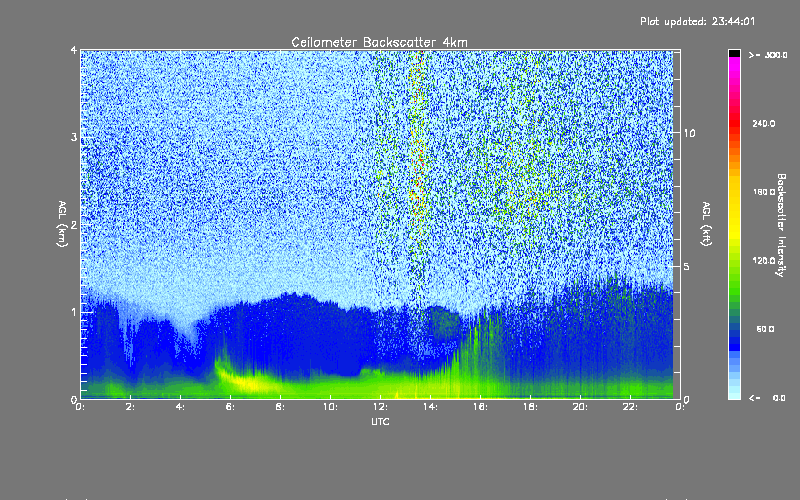Viewport: 800px width, 500px height.
Task: Click the 'AGL (kft)' right axis label
Action: [x=706, y=224]
